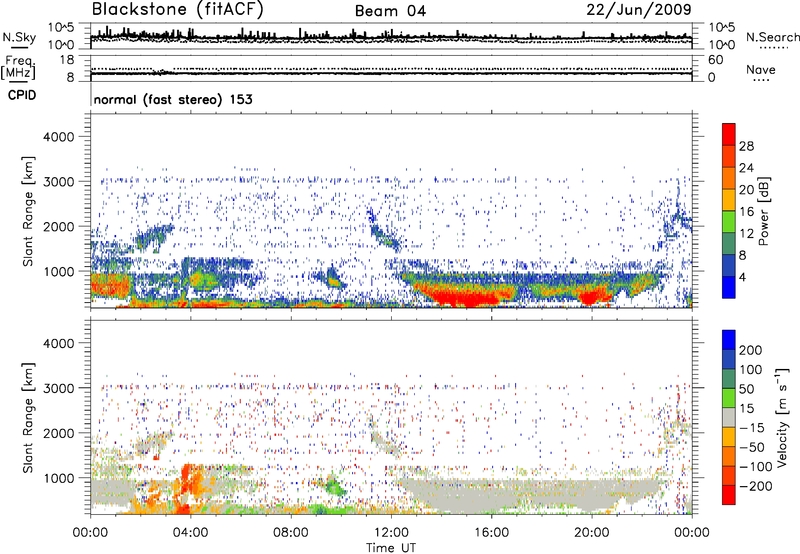This screenshot has width=800, height=554.
Task: Click the '18' frequency axis tick label
Action: [67, 60]
